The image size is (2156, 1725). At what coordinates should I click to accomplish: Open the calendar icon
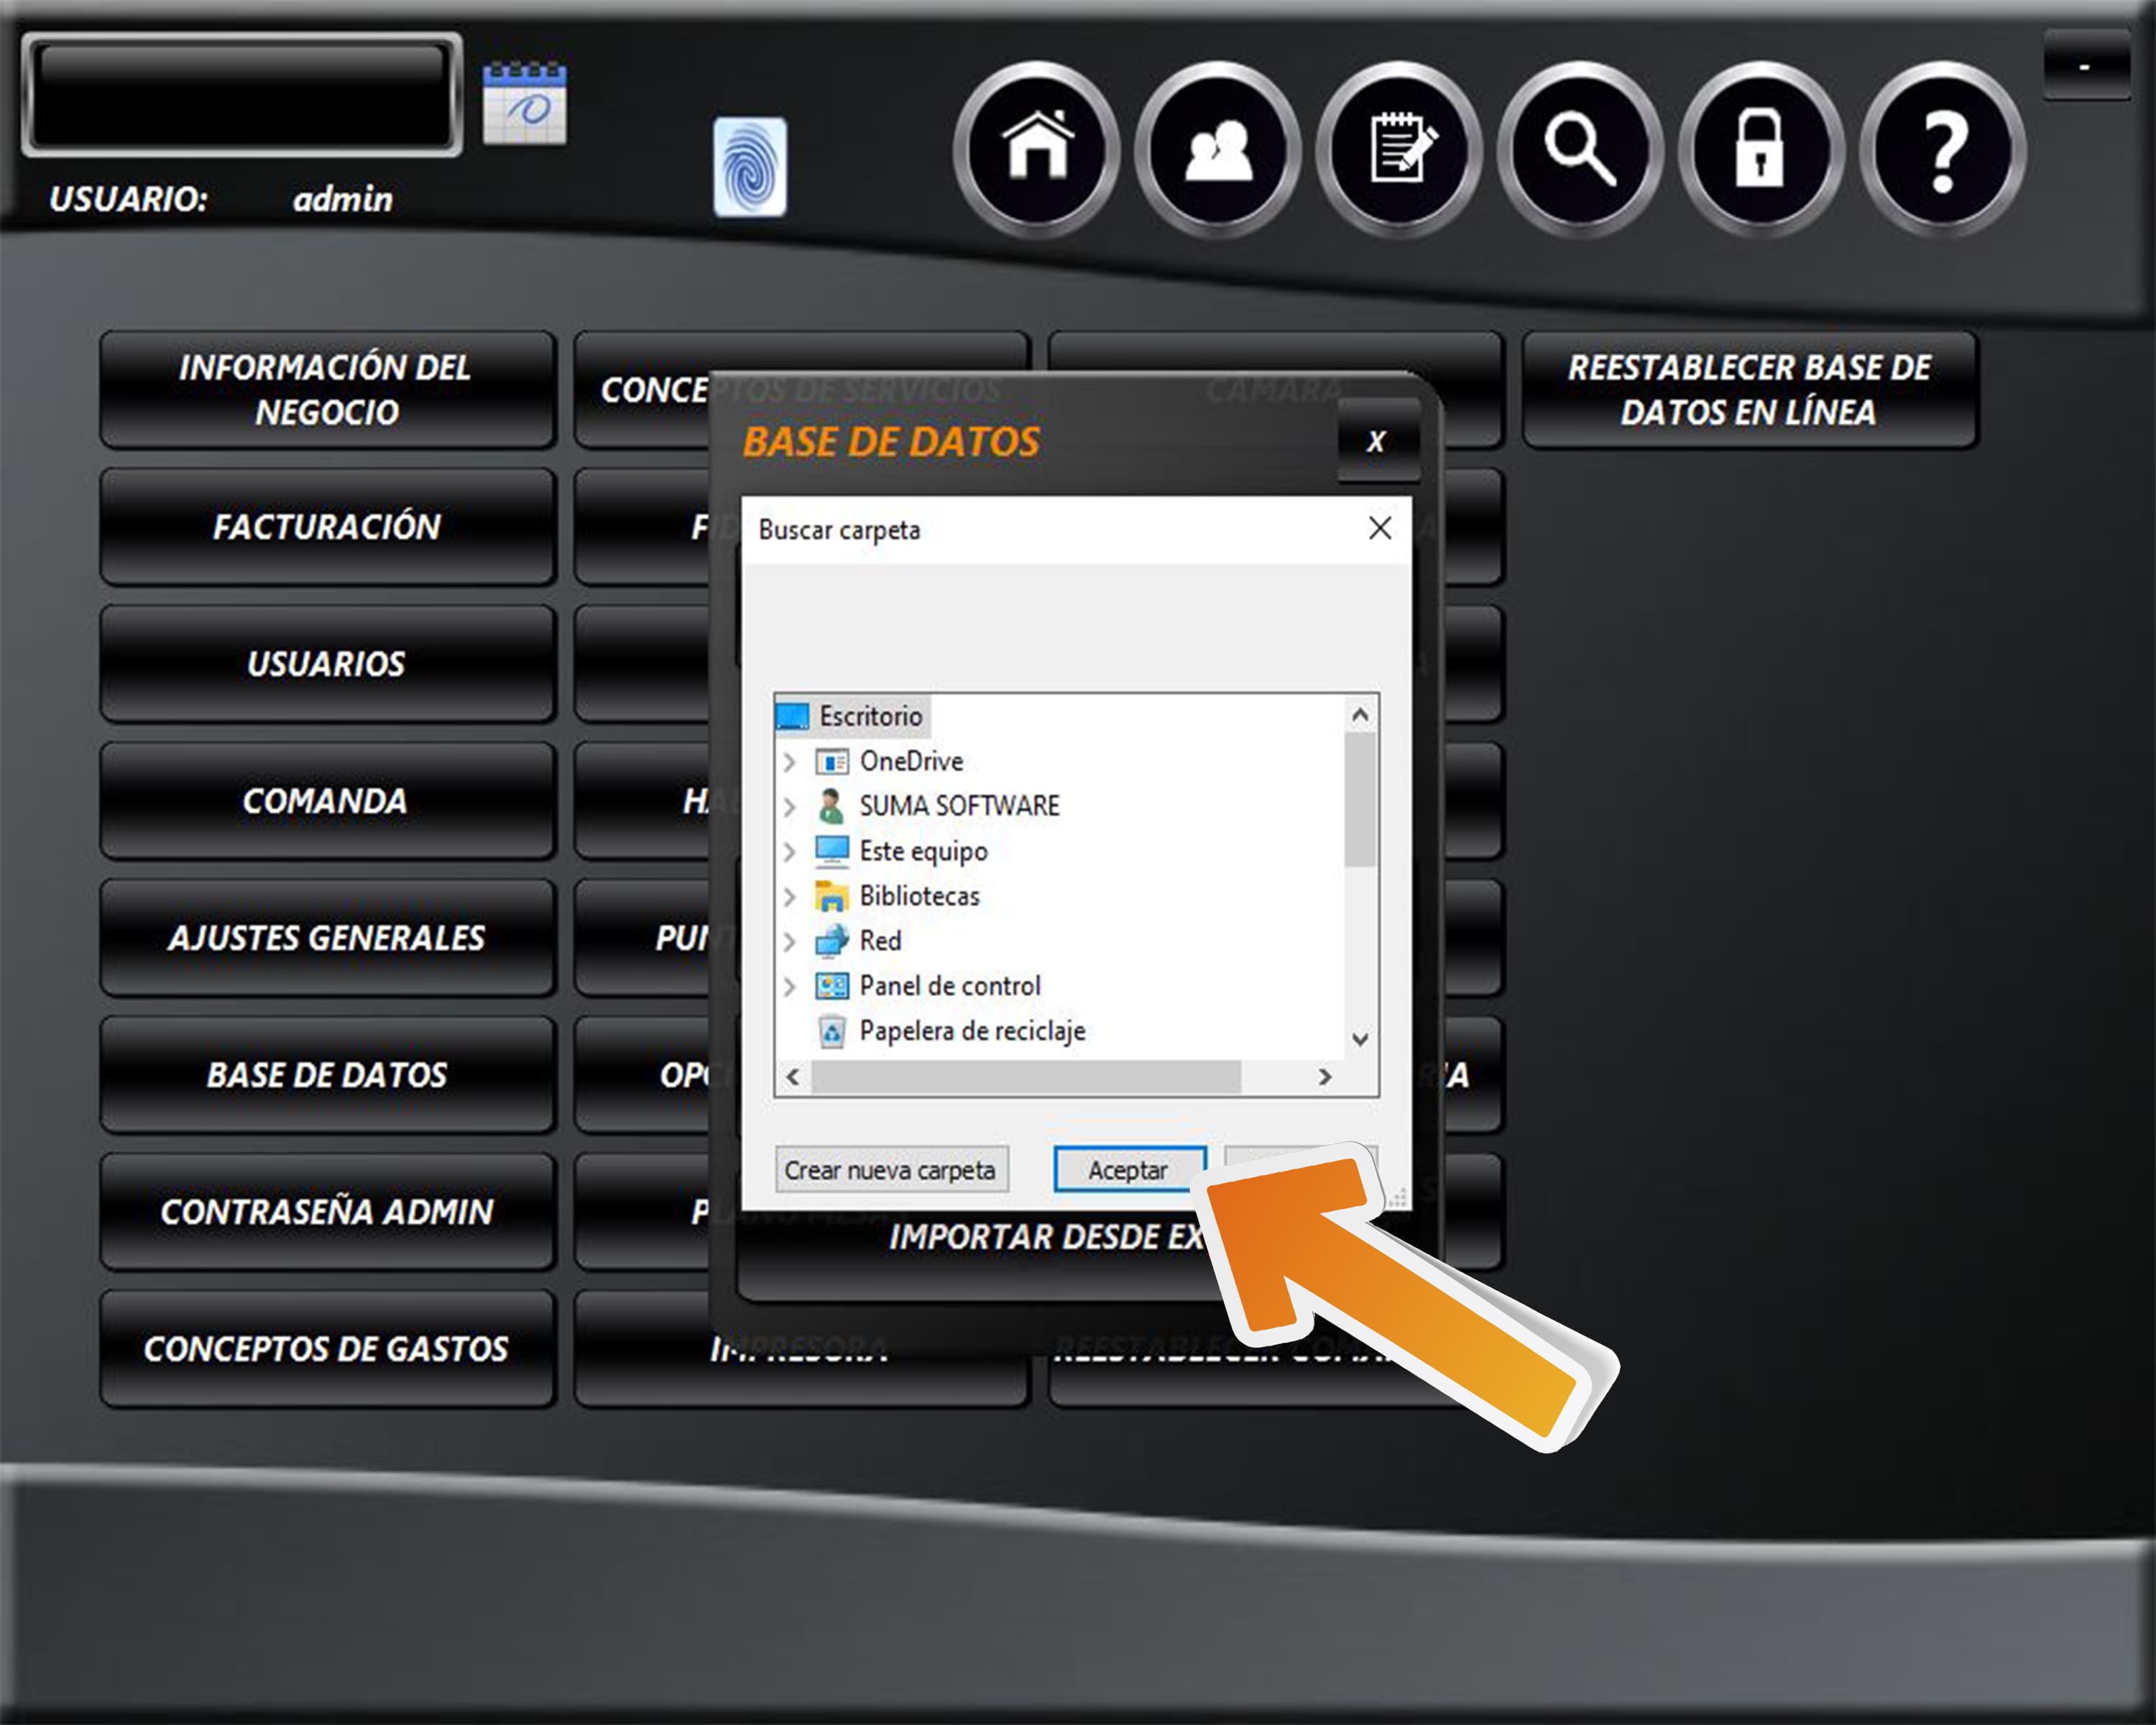(x=524, y=104)
